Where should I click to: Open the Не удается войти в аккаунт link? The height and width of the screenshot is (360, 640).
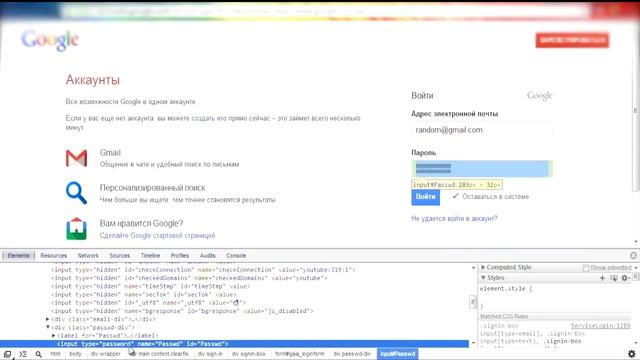tap(454, 218)
